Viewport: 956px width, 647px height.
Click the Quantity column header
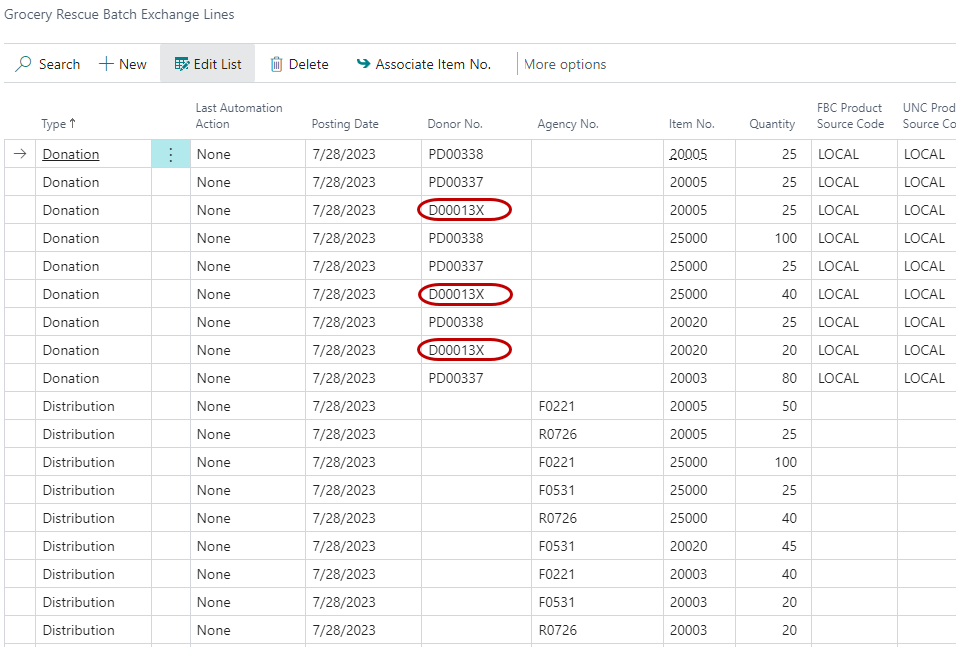(x=772, y=124)
